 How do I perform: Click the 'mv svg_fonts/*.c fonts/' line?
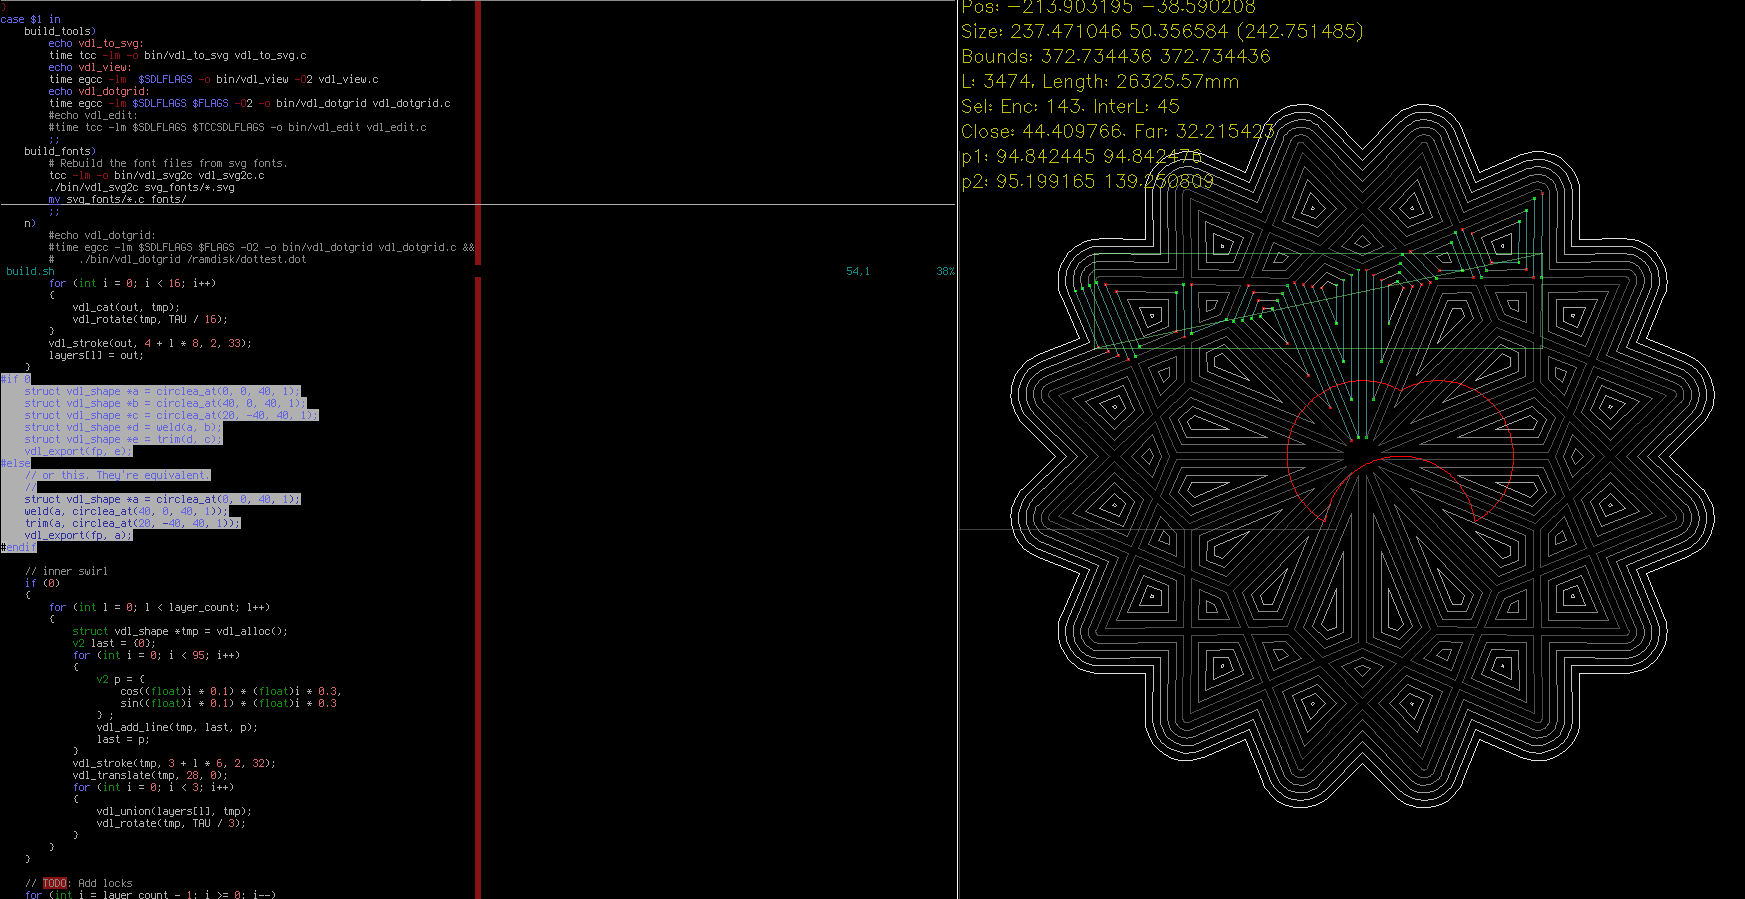[118, 199]
